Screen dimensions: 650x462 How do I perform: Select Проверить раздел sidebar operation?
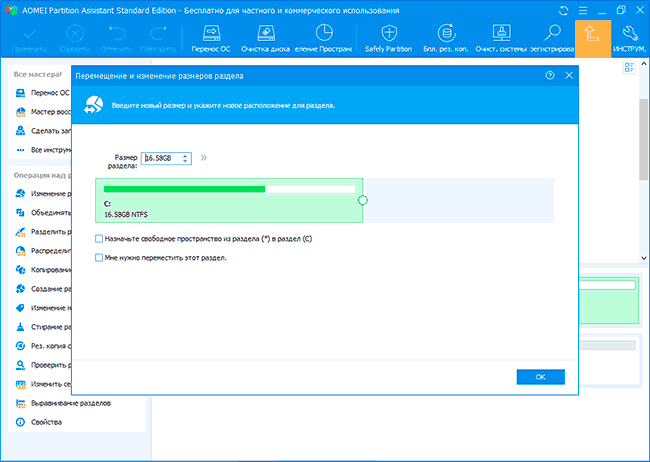(43, 365)
